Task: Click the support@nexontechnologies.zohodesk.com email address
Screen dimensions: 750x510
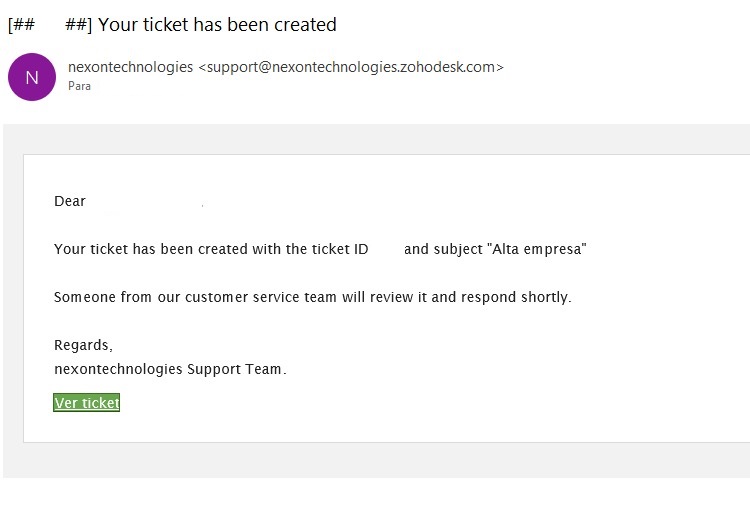Action: click(x=351, y=67)
